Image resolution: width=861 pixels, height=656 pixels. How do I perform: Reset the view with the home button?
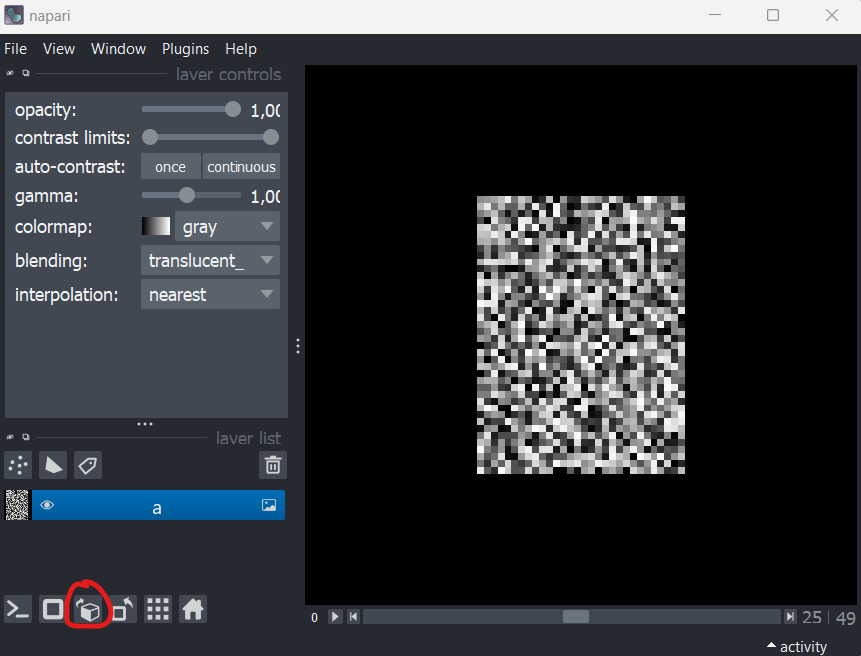tap(190, 608)
